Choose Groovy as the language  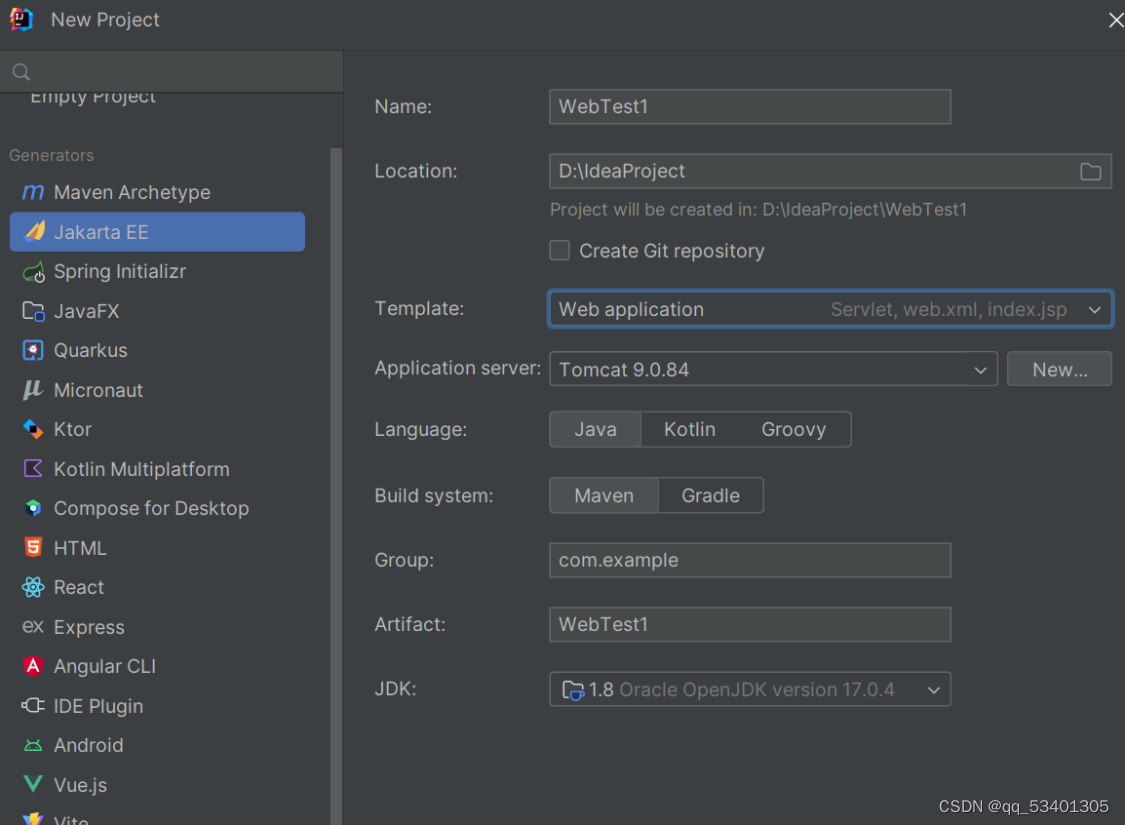click(x=794, y=429)
